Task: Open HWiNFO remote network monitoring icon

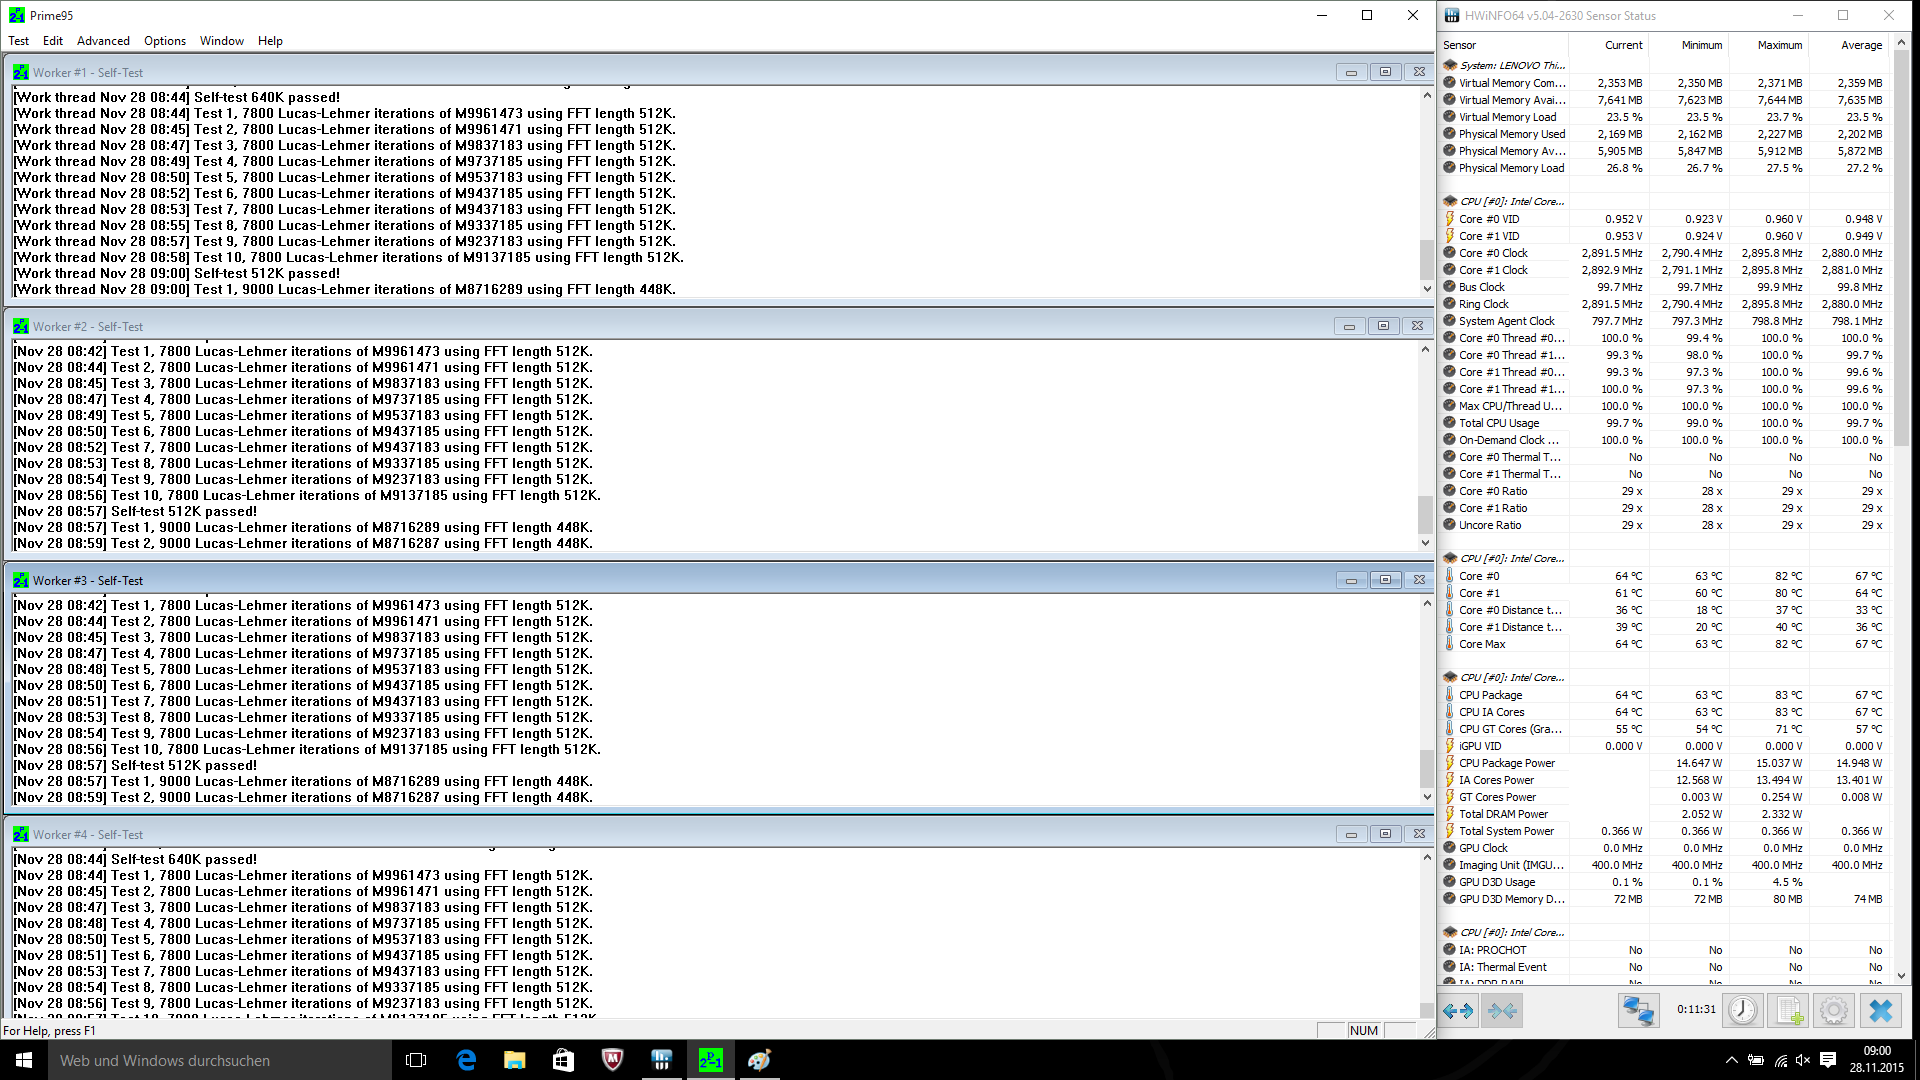Action: coord(1638,1011)
